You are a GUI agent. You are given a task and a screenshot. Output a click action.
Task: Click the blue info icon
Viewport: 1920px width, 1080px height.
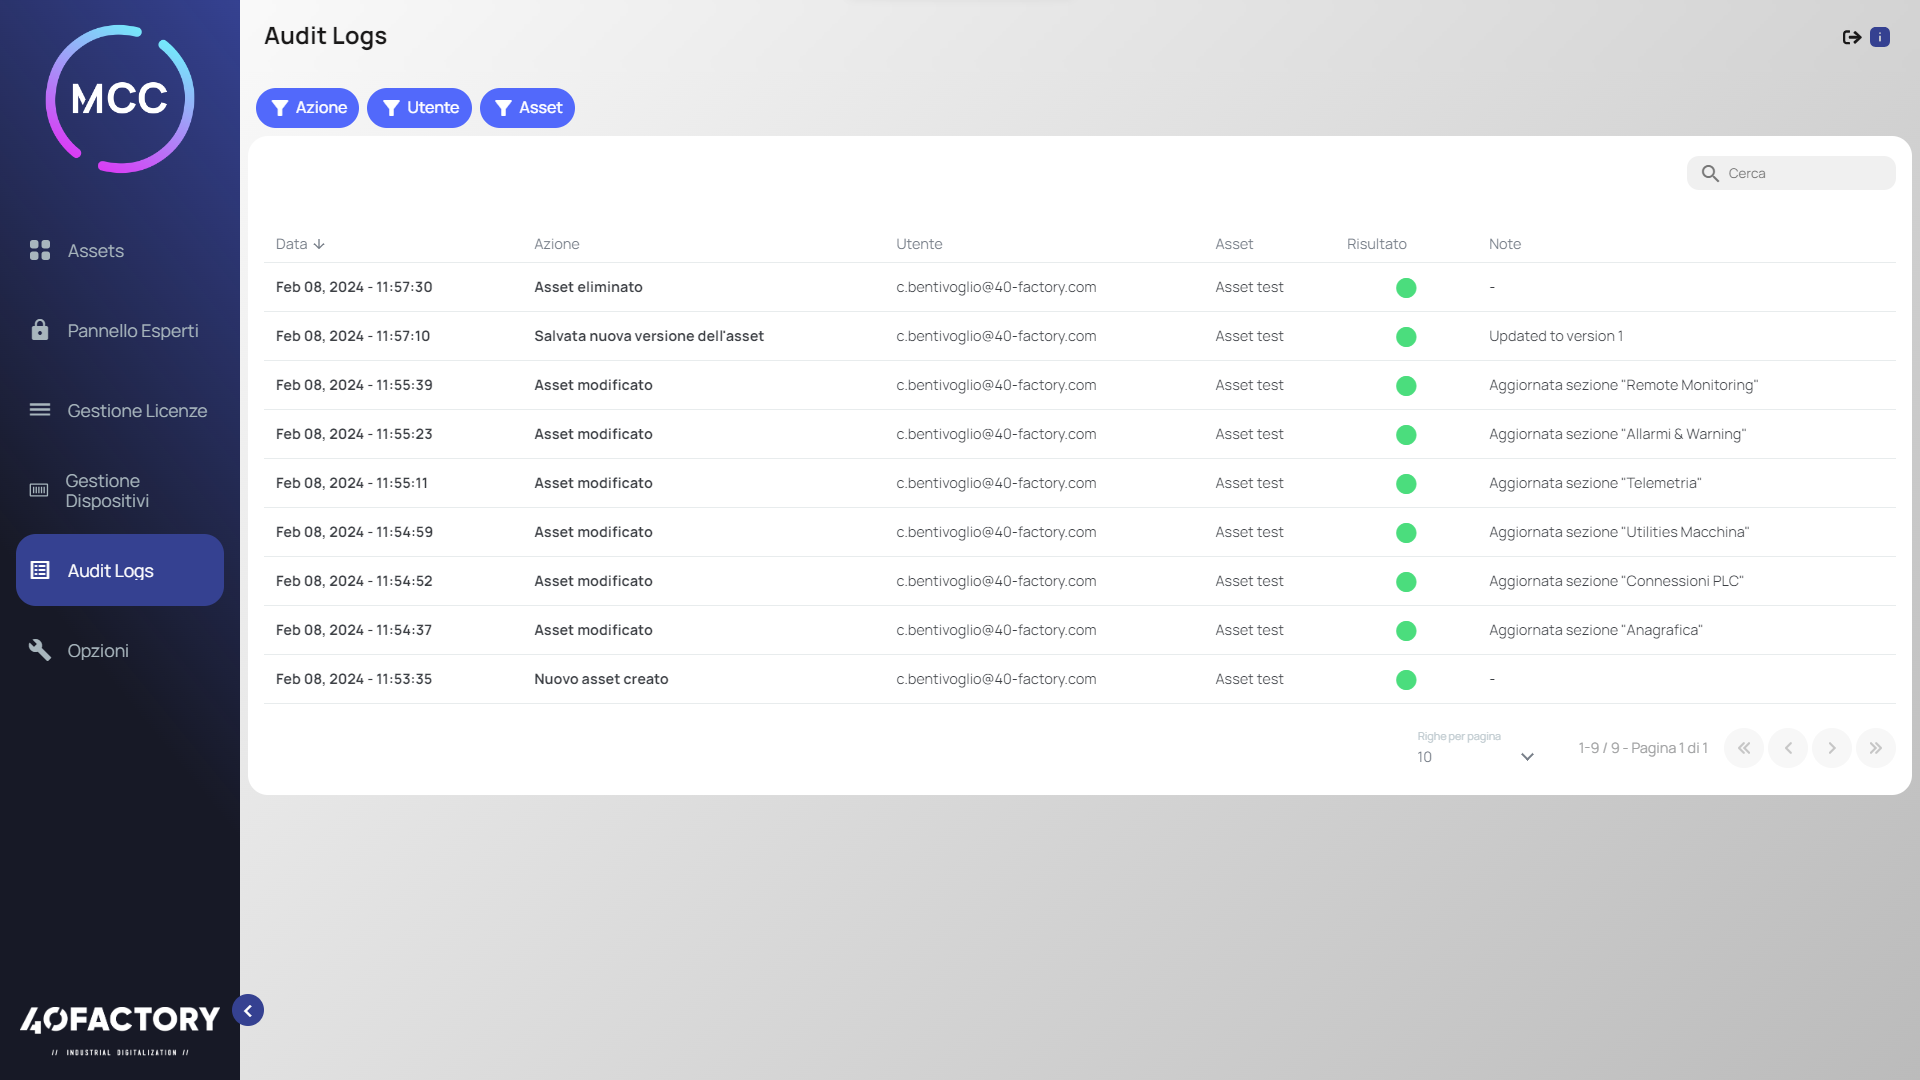pos(1880,37)
